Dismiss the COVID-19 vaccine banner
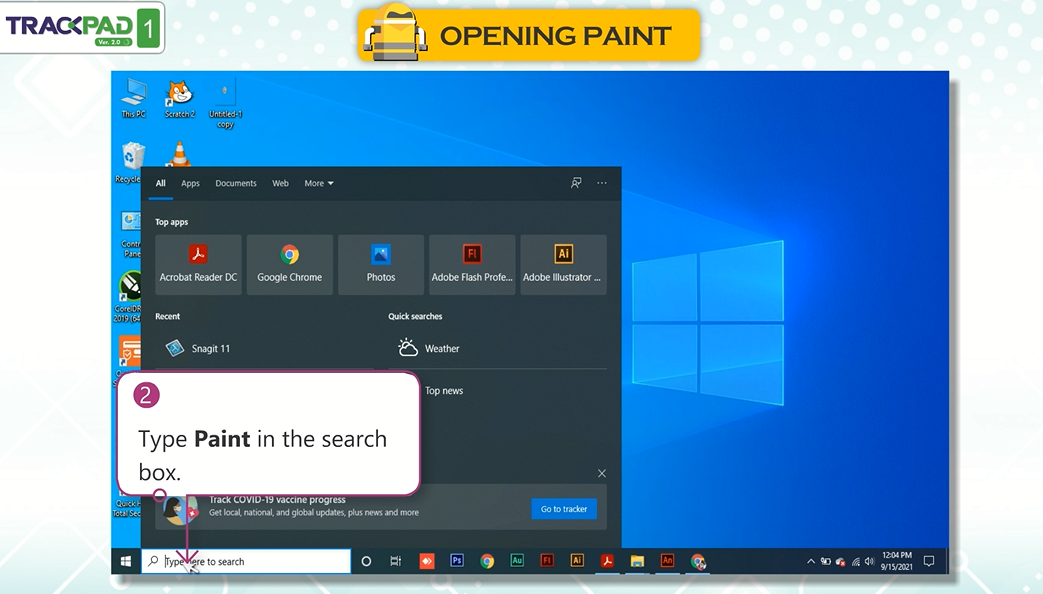 click(601, 473)
